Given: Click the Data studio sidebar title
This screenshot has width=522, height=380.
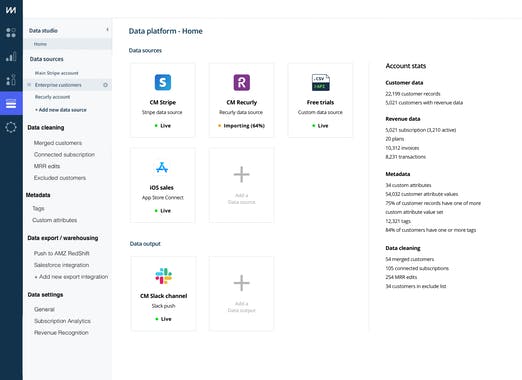Looking at the screenshot, I should click(43, 31).
